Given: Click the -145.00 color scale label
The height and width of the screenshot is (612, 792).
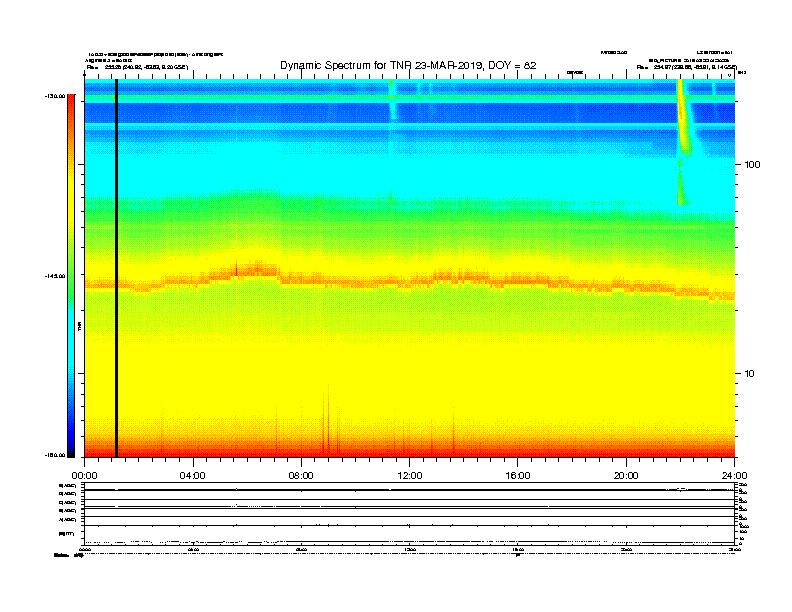Looking at the screenshot, I should coord(55,276).
